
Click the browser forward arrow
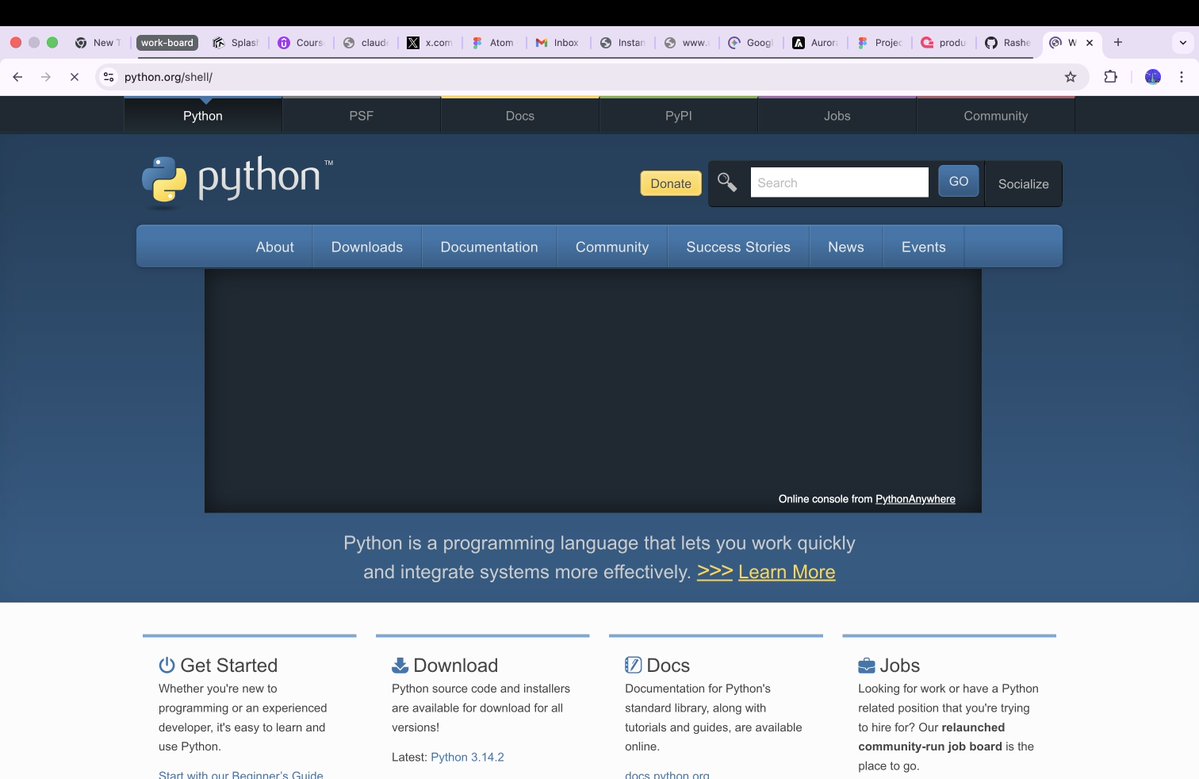coord(46,76)
